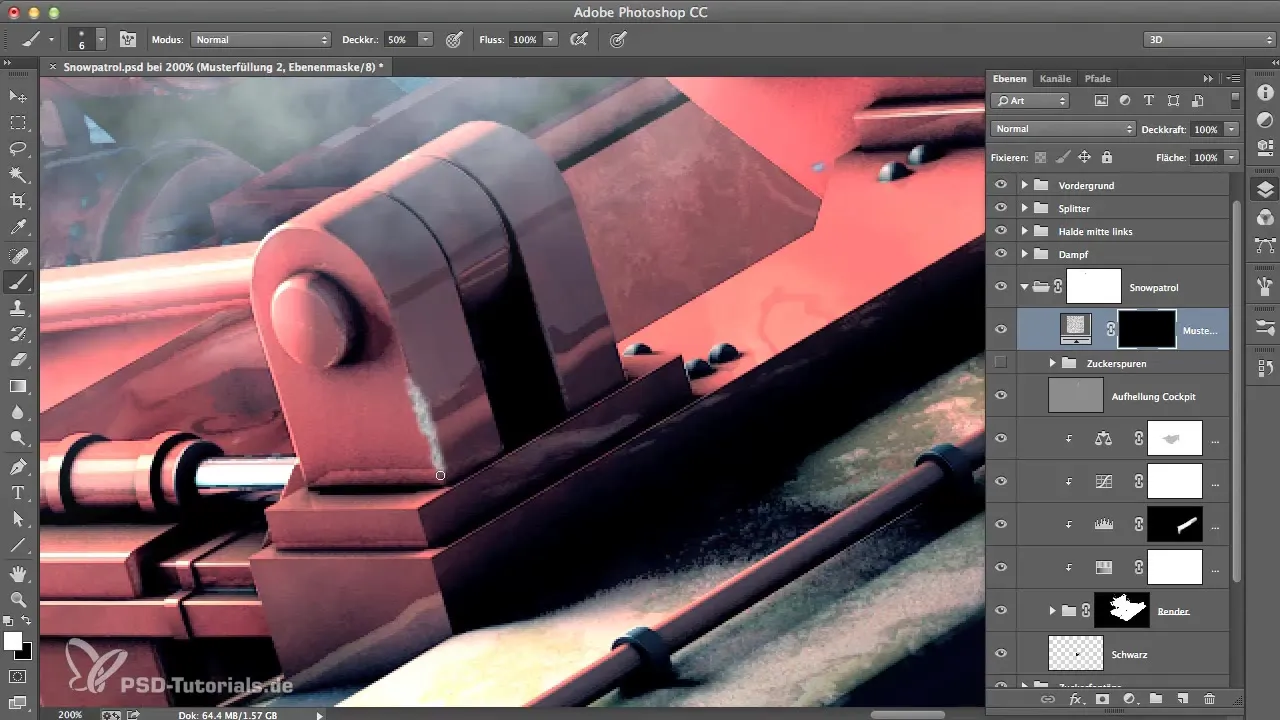The image size is (1280, 720).
Task: Choose the Eraser tool
Action: [x=18, y=360]
